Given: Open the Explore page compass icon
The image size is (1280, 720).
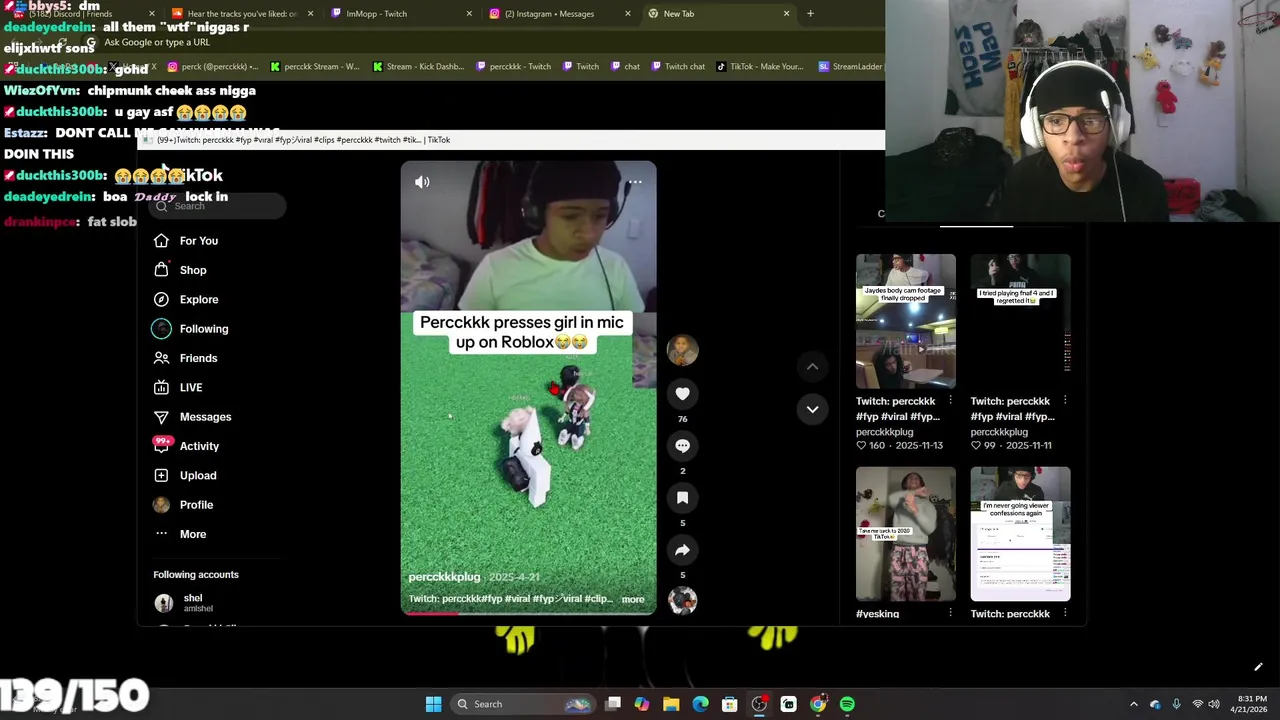Looking at the screenshot, I should pos(161,299).
